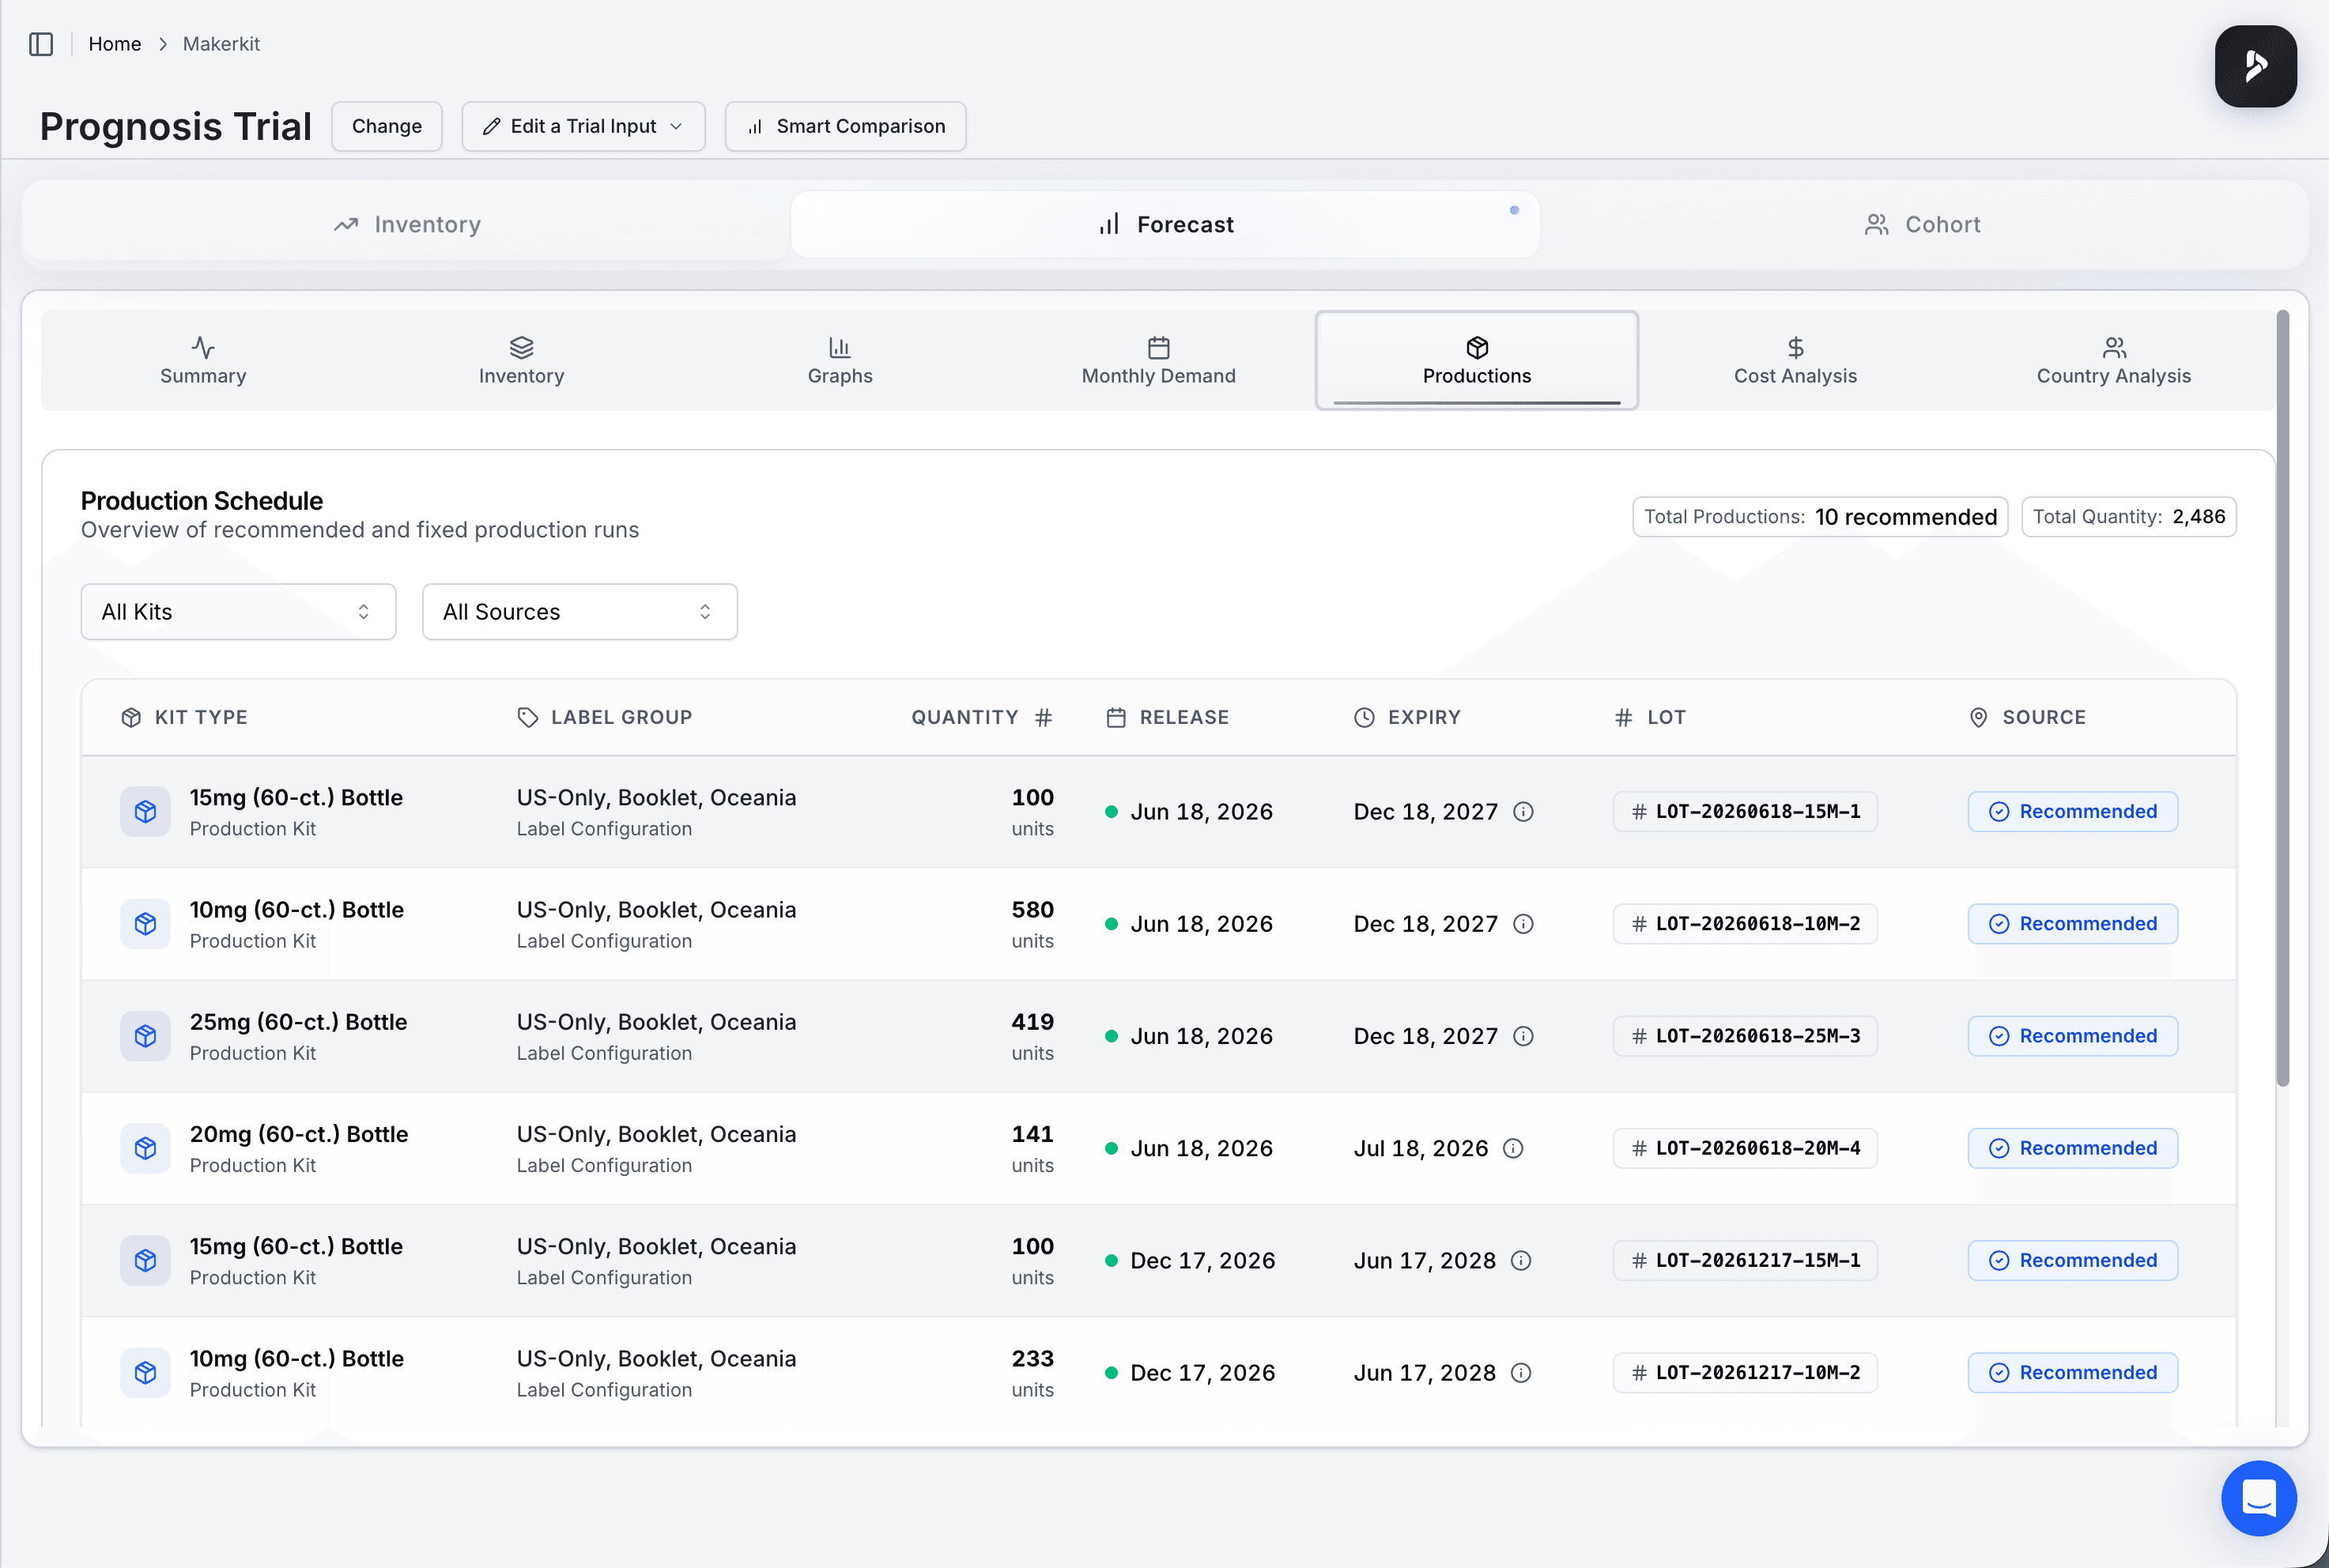Click the hash icon next to Quantity header
The width and height of the screenshot is (2329, 1568).
point(1043,717)
